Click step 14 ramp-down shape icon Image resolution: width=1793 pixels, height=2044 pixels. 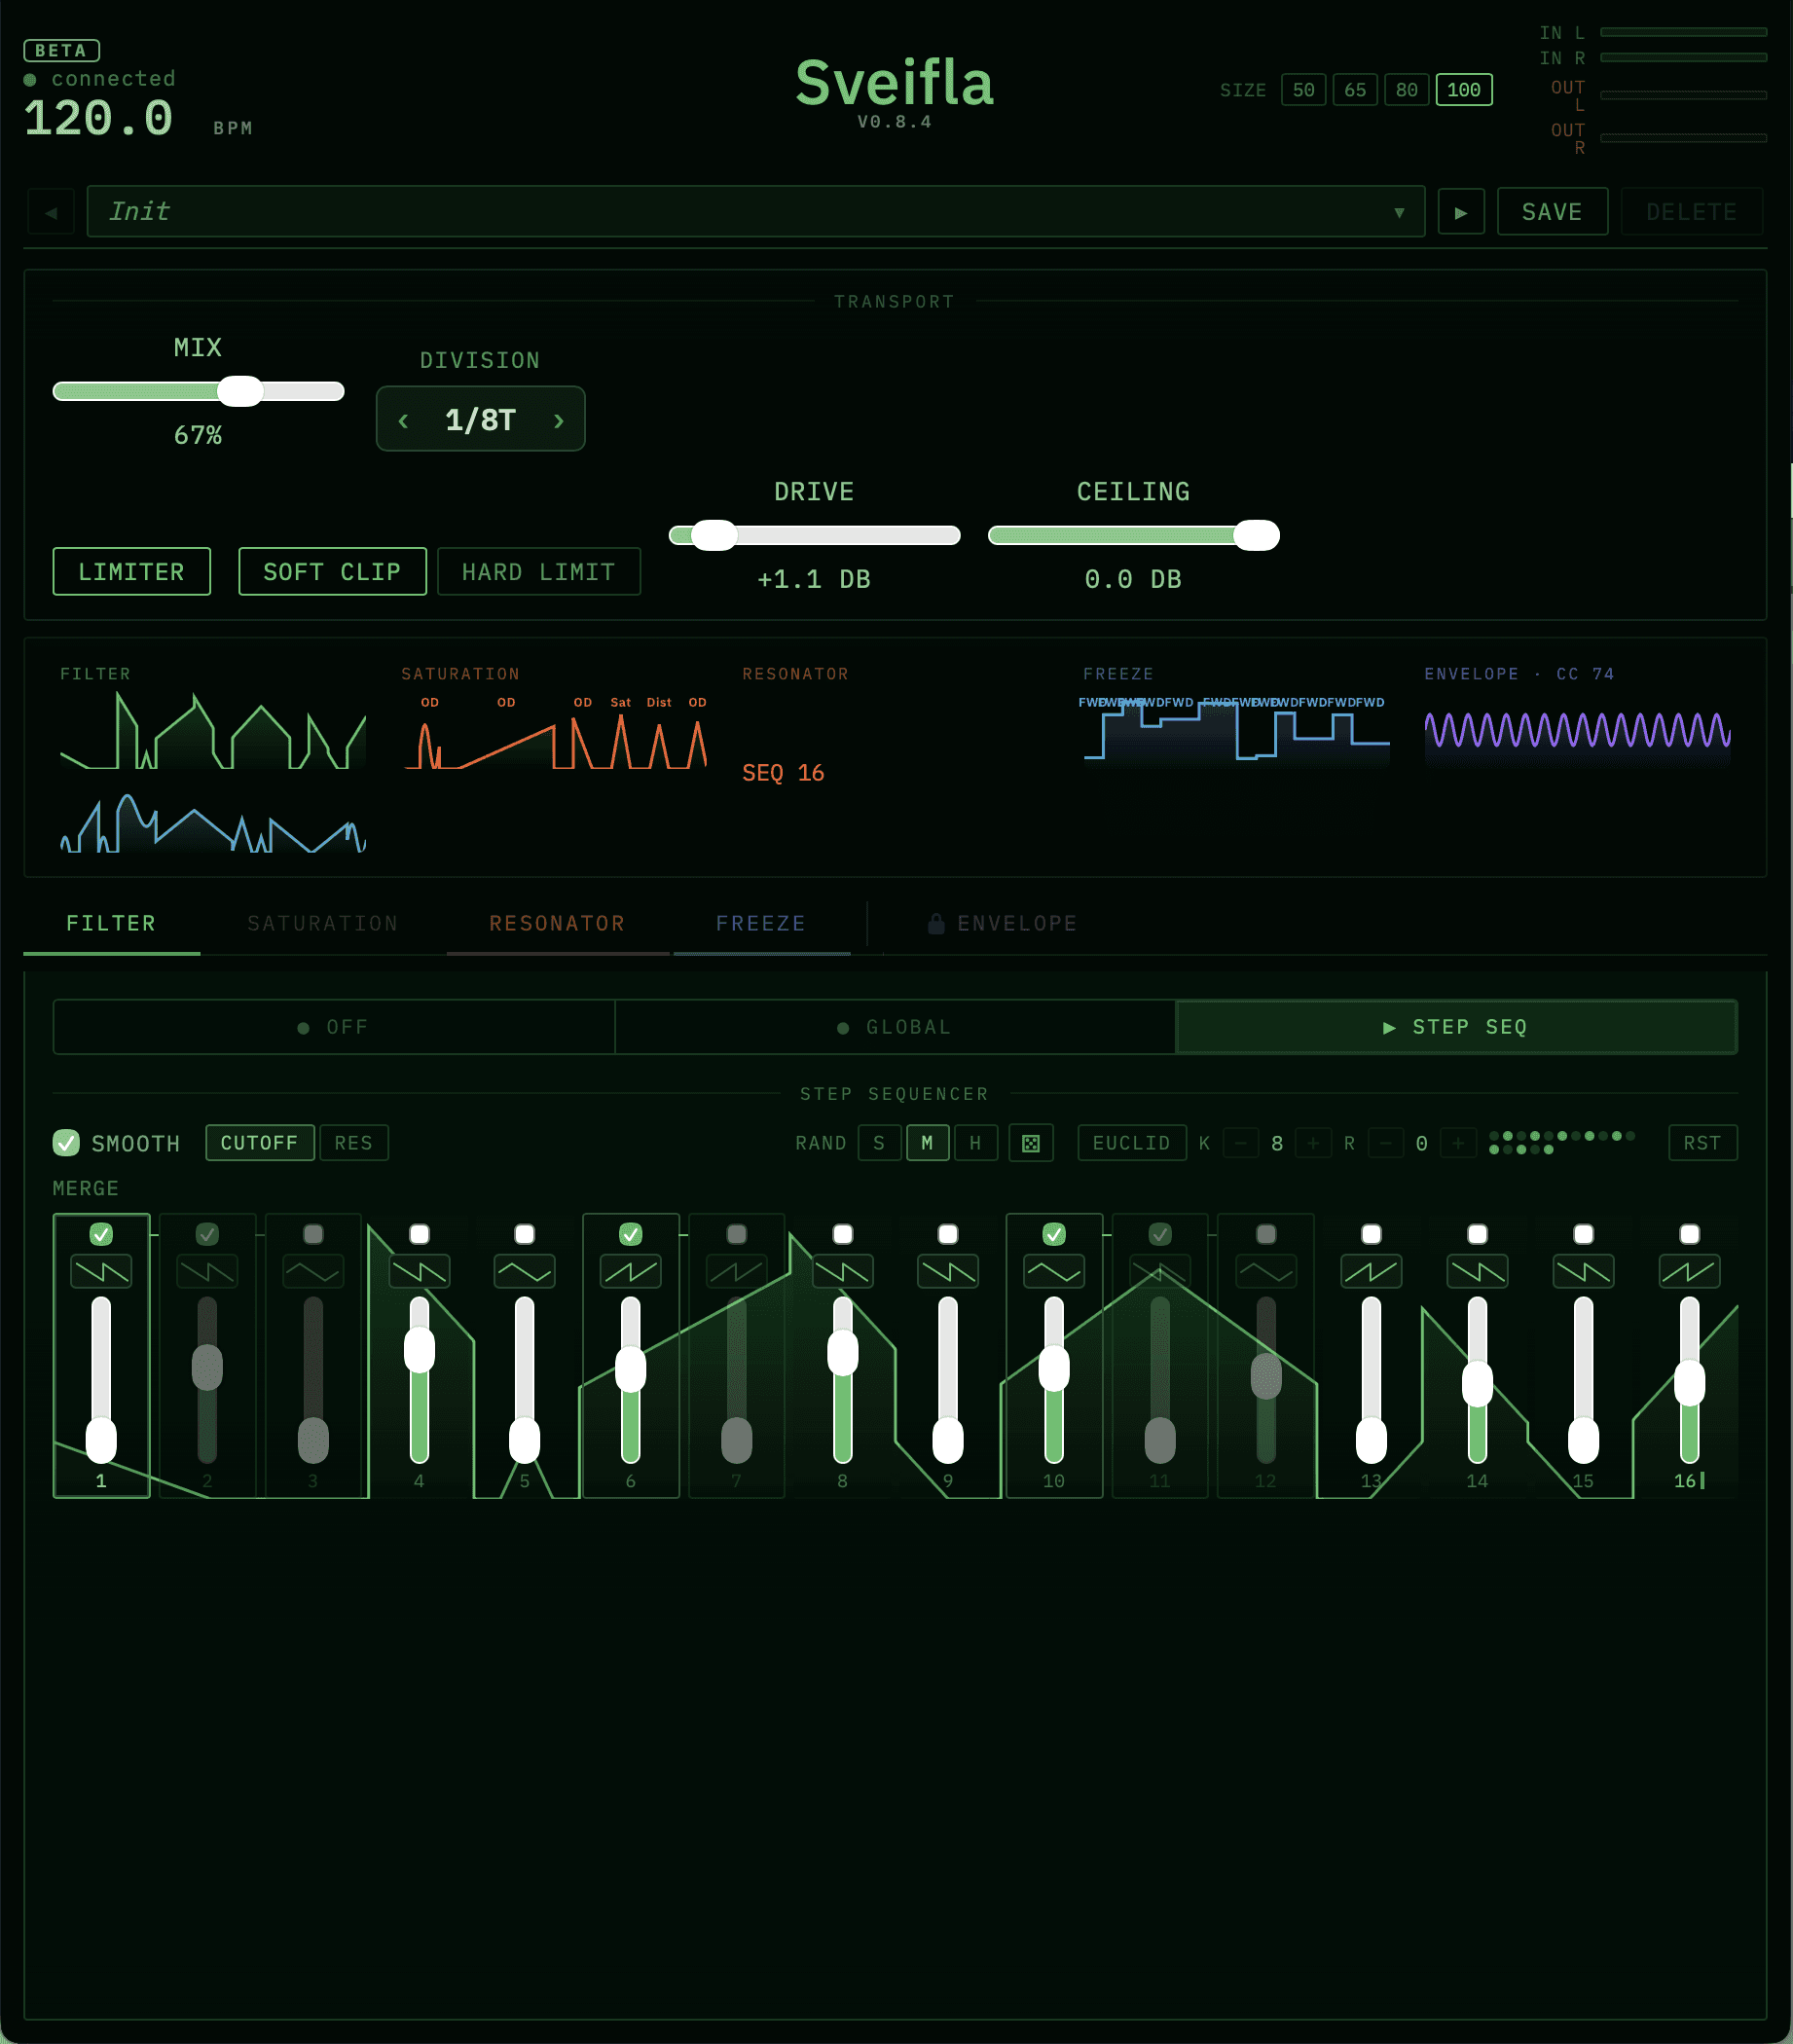[1477, 1272]
